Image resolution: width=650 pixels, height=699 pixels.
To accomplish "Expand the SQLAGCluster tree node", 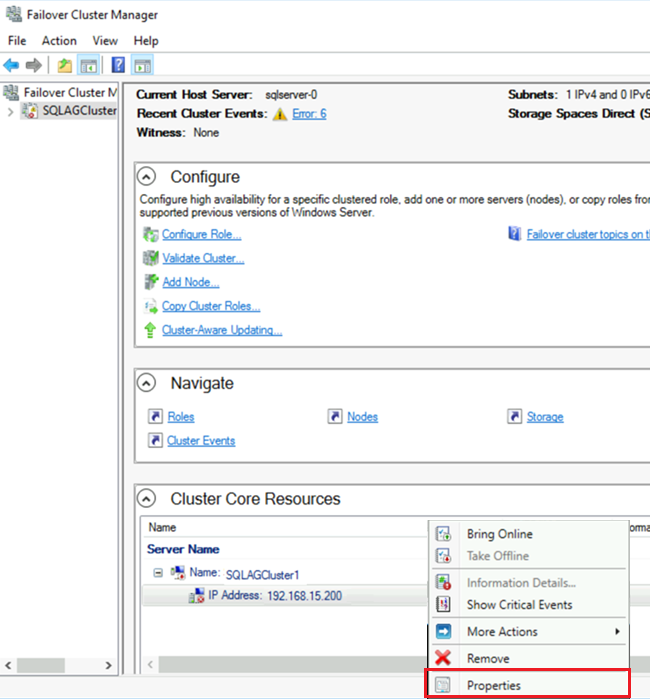I will (11, 111).
